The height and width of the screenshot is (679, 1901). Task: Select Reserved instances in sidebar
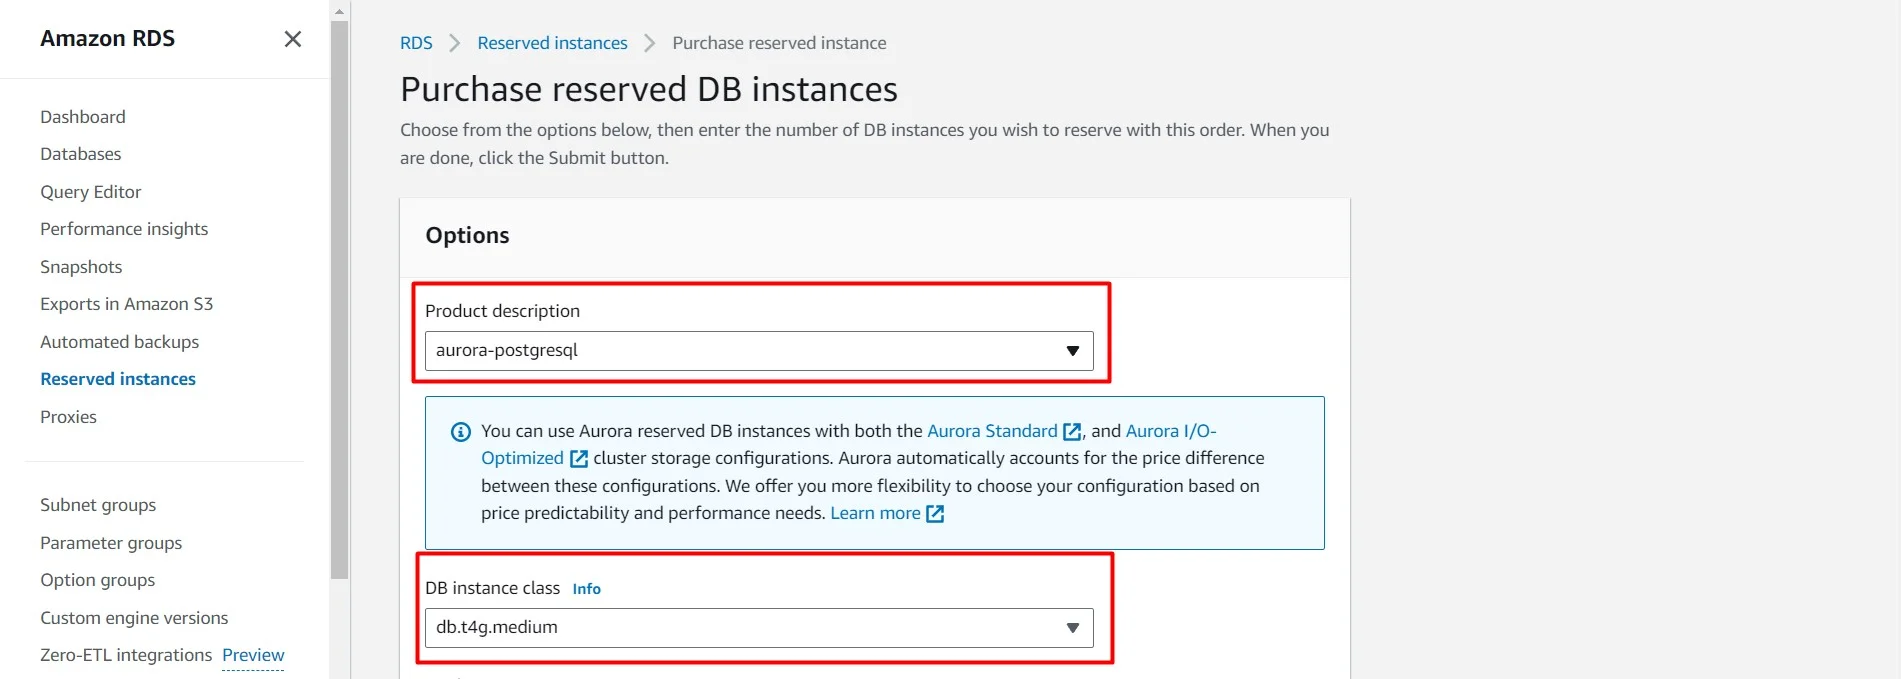click(x=118, y=379)
